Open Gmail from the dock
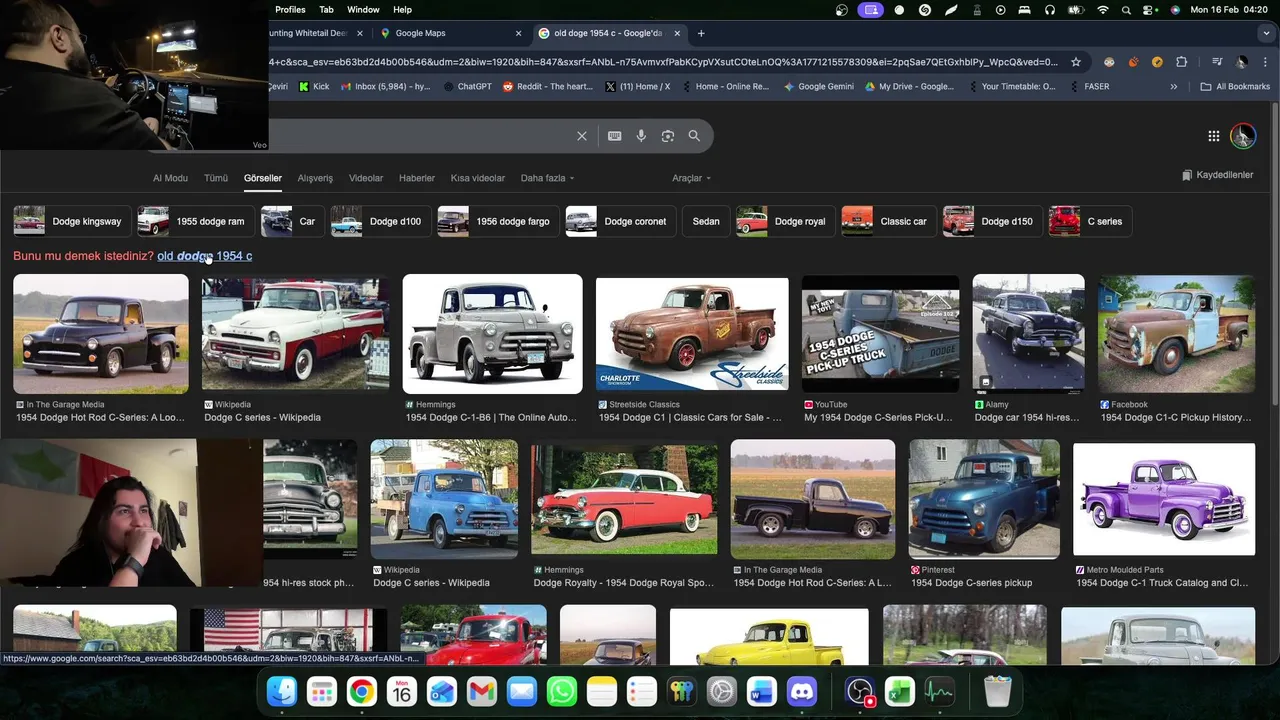 482,691
